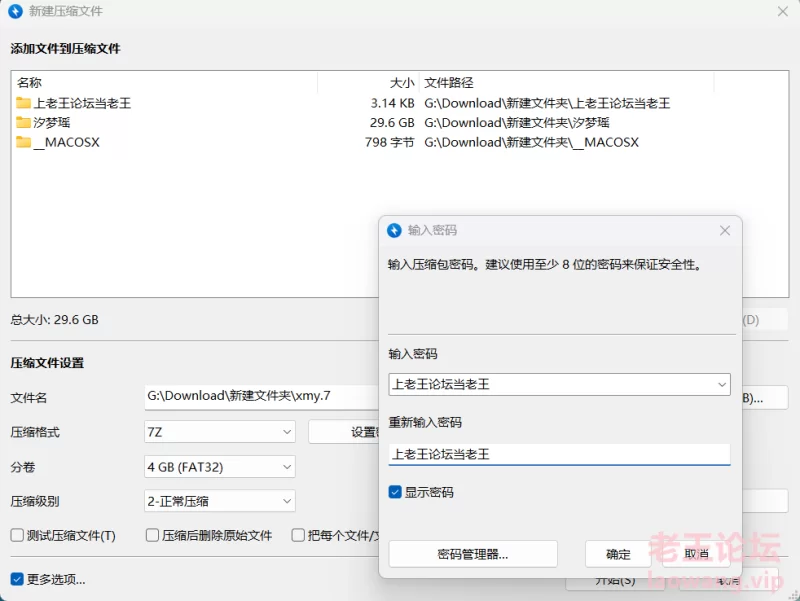
Task: Open 密码管理器... button
Action: tap(472, 554)
